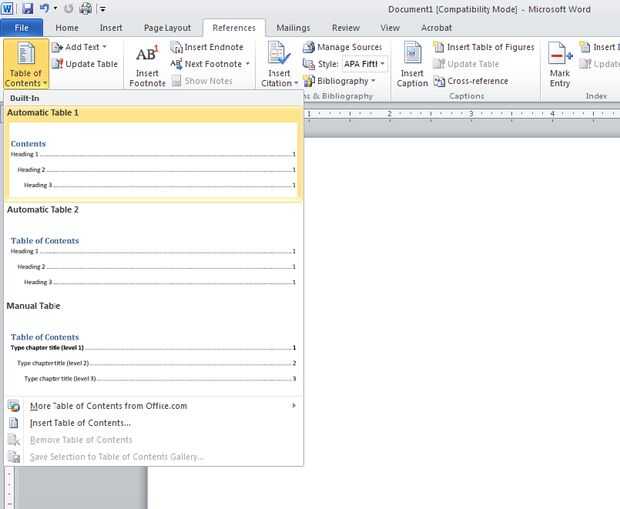This screenshot has height=509, width=620.
Task: Click the Update Table button label
Action: point(92,64)
